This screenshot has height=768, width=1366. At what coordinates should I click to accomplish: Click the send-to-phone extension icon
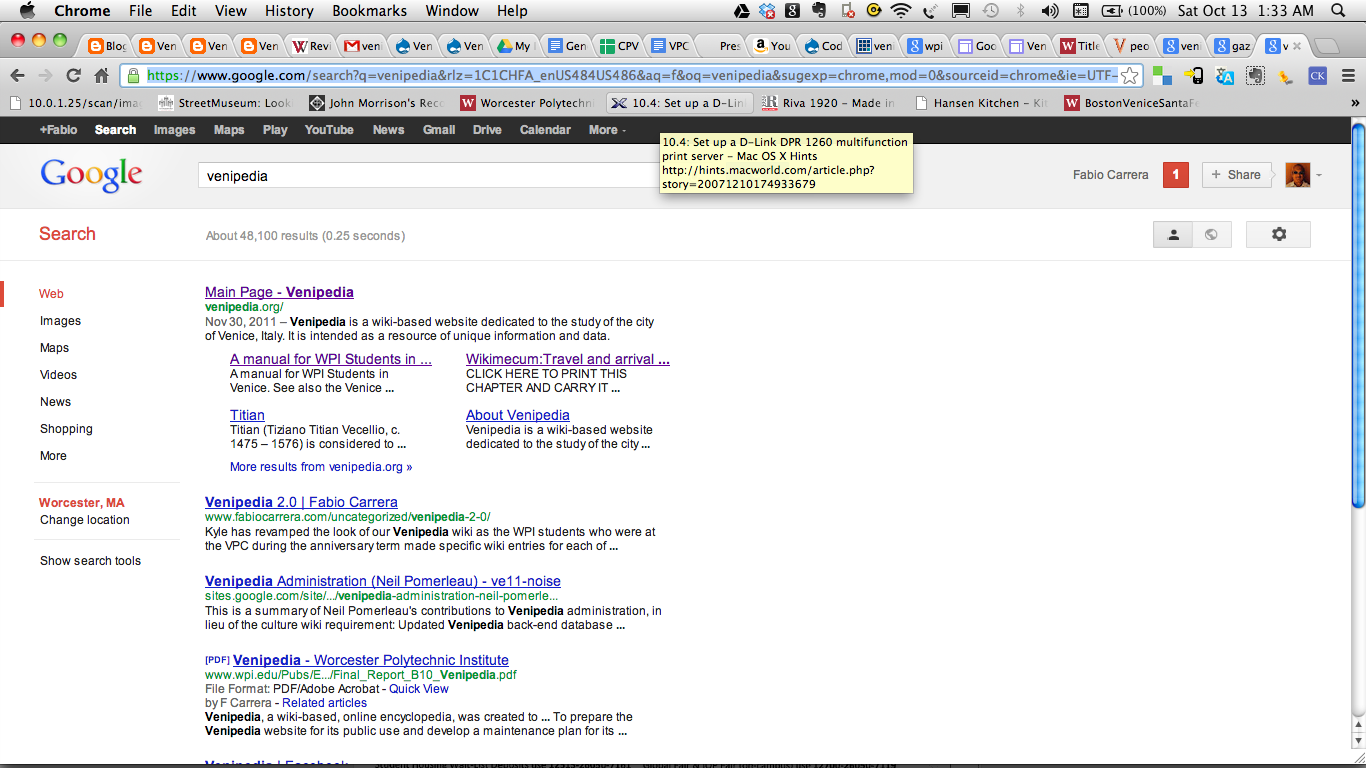[x=1193, y=75]
